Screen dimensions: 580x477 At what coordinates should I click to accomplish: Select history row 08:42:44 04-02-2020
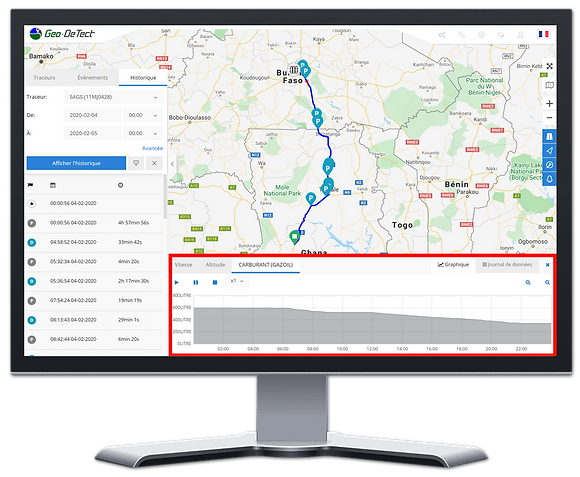(94, 339)
